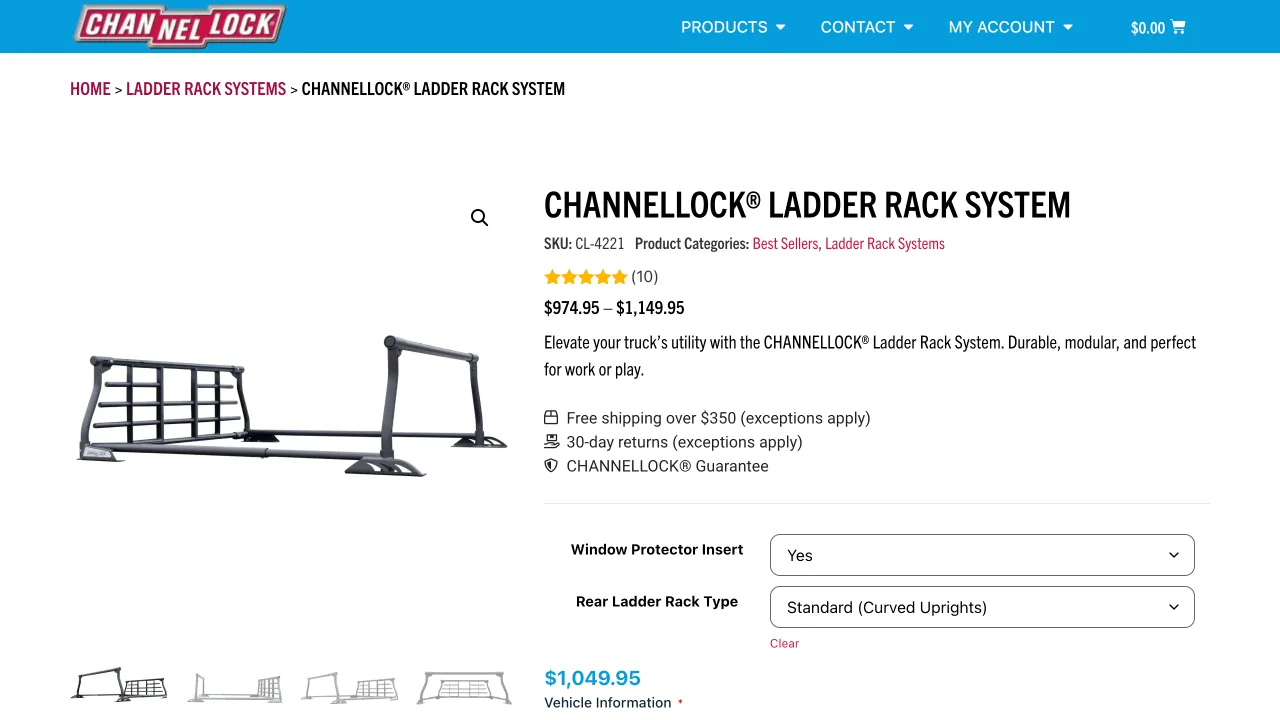Open the MY ACCOUNT menu

tap(1002, 27)
